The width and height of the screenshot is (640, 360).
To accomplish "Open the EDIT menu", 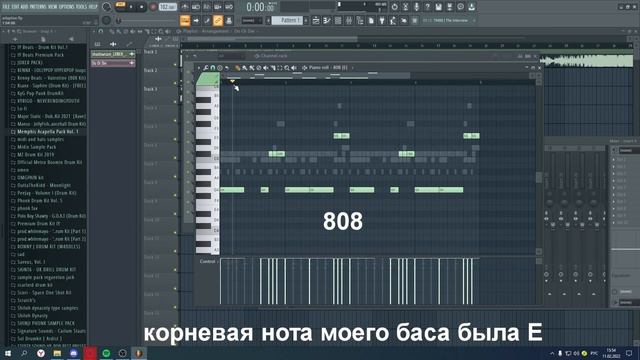I will pos(16,7).
